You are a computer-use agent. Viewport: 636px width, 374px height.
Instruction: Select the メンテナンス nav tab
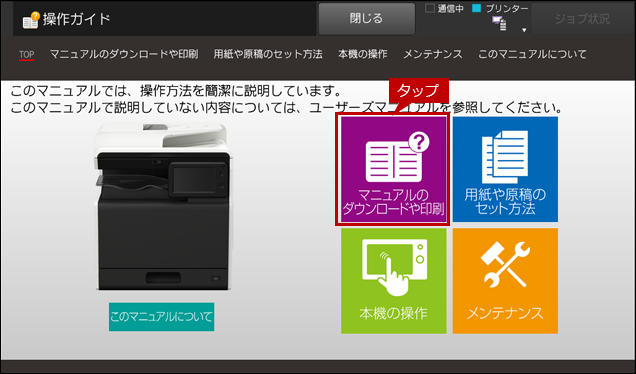[433, 54]
